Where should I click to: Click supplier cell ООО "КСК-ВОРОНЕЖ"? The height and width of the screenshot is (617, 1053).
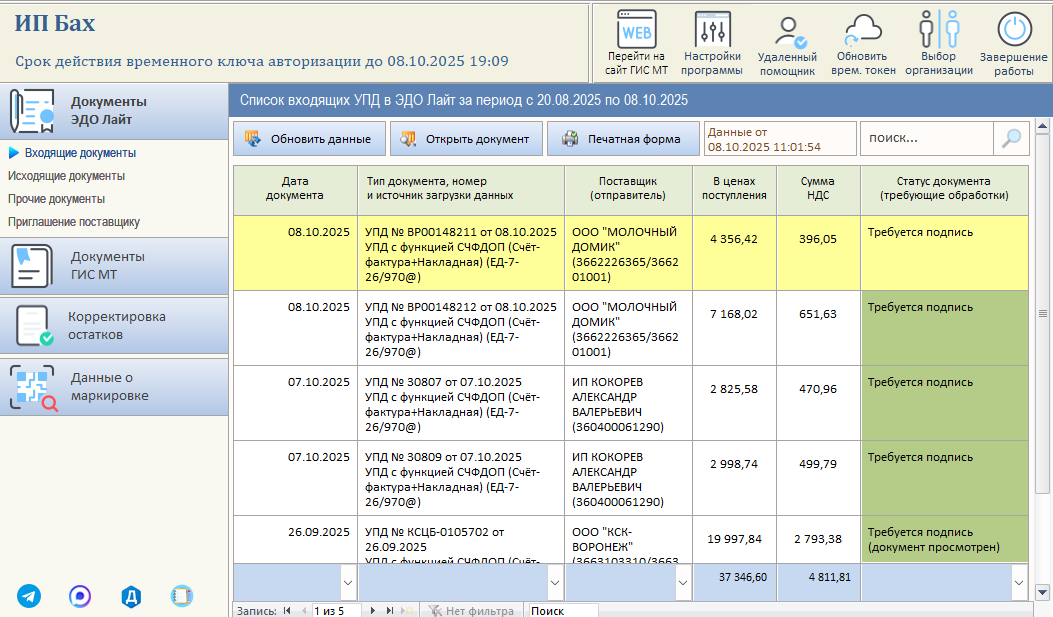pyautogui.click(x=628, y=540)
